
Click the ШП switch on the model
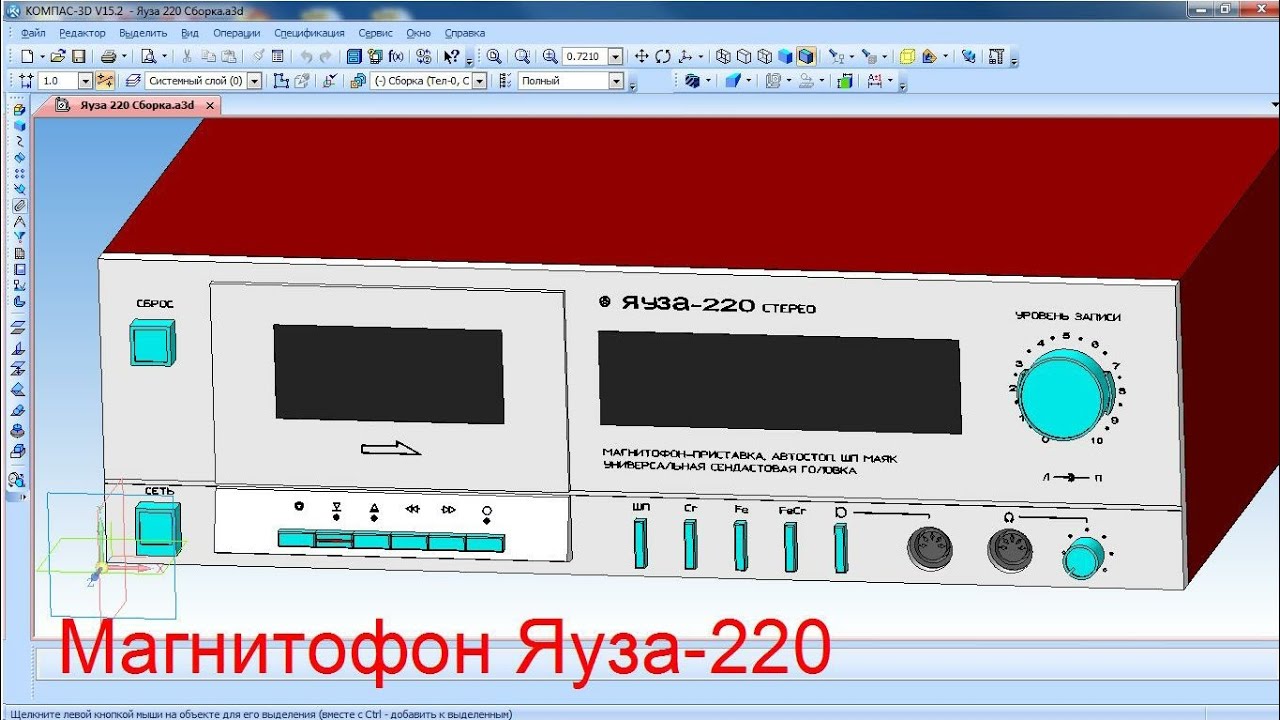point(641,544)
